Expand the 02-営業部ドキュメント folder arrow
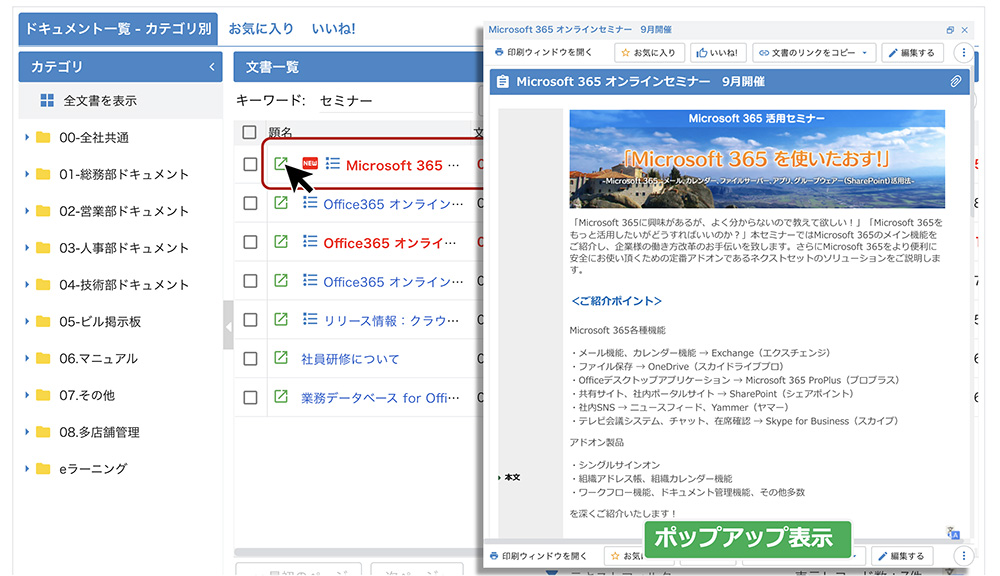The width and height of the screenshot is (1000, 576). 27,210
